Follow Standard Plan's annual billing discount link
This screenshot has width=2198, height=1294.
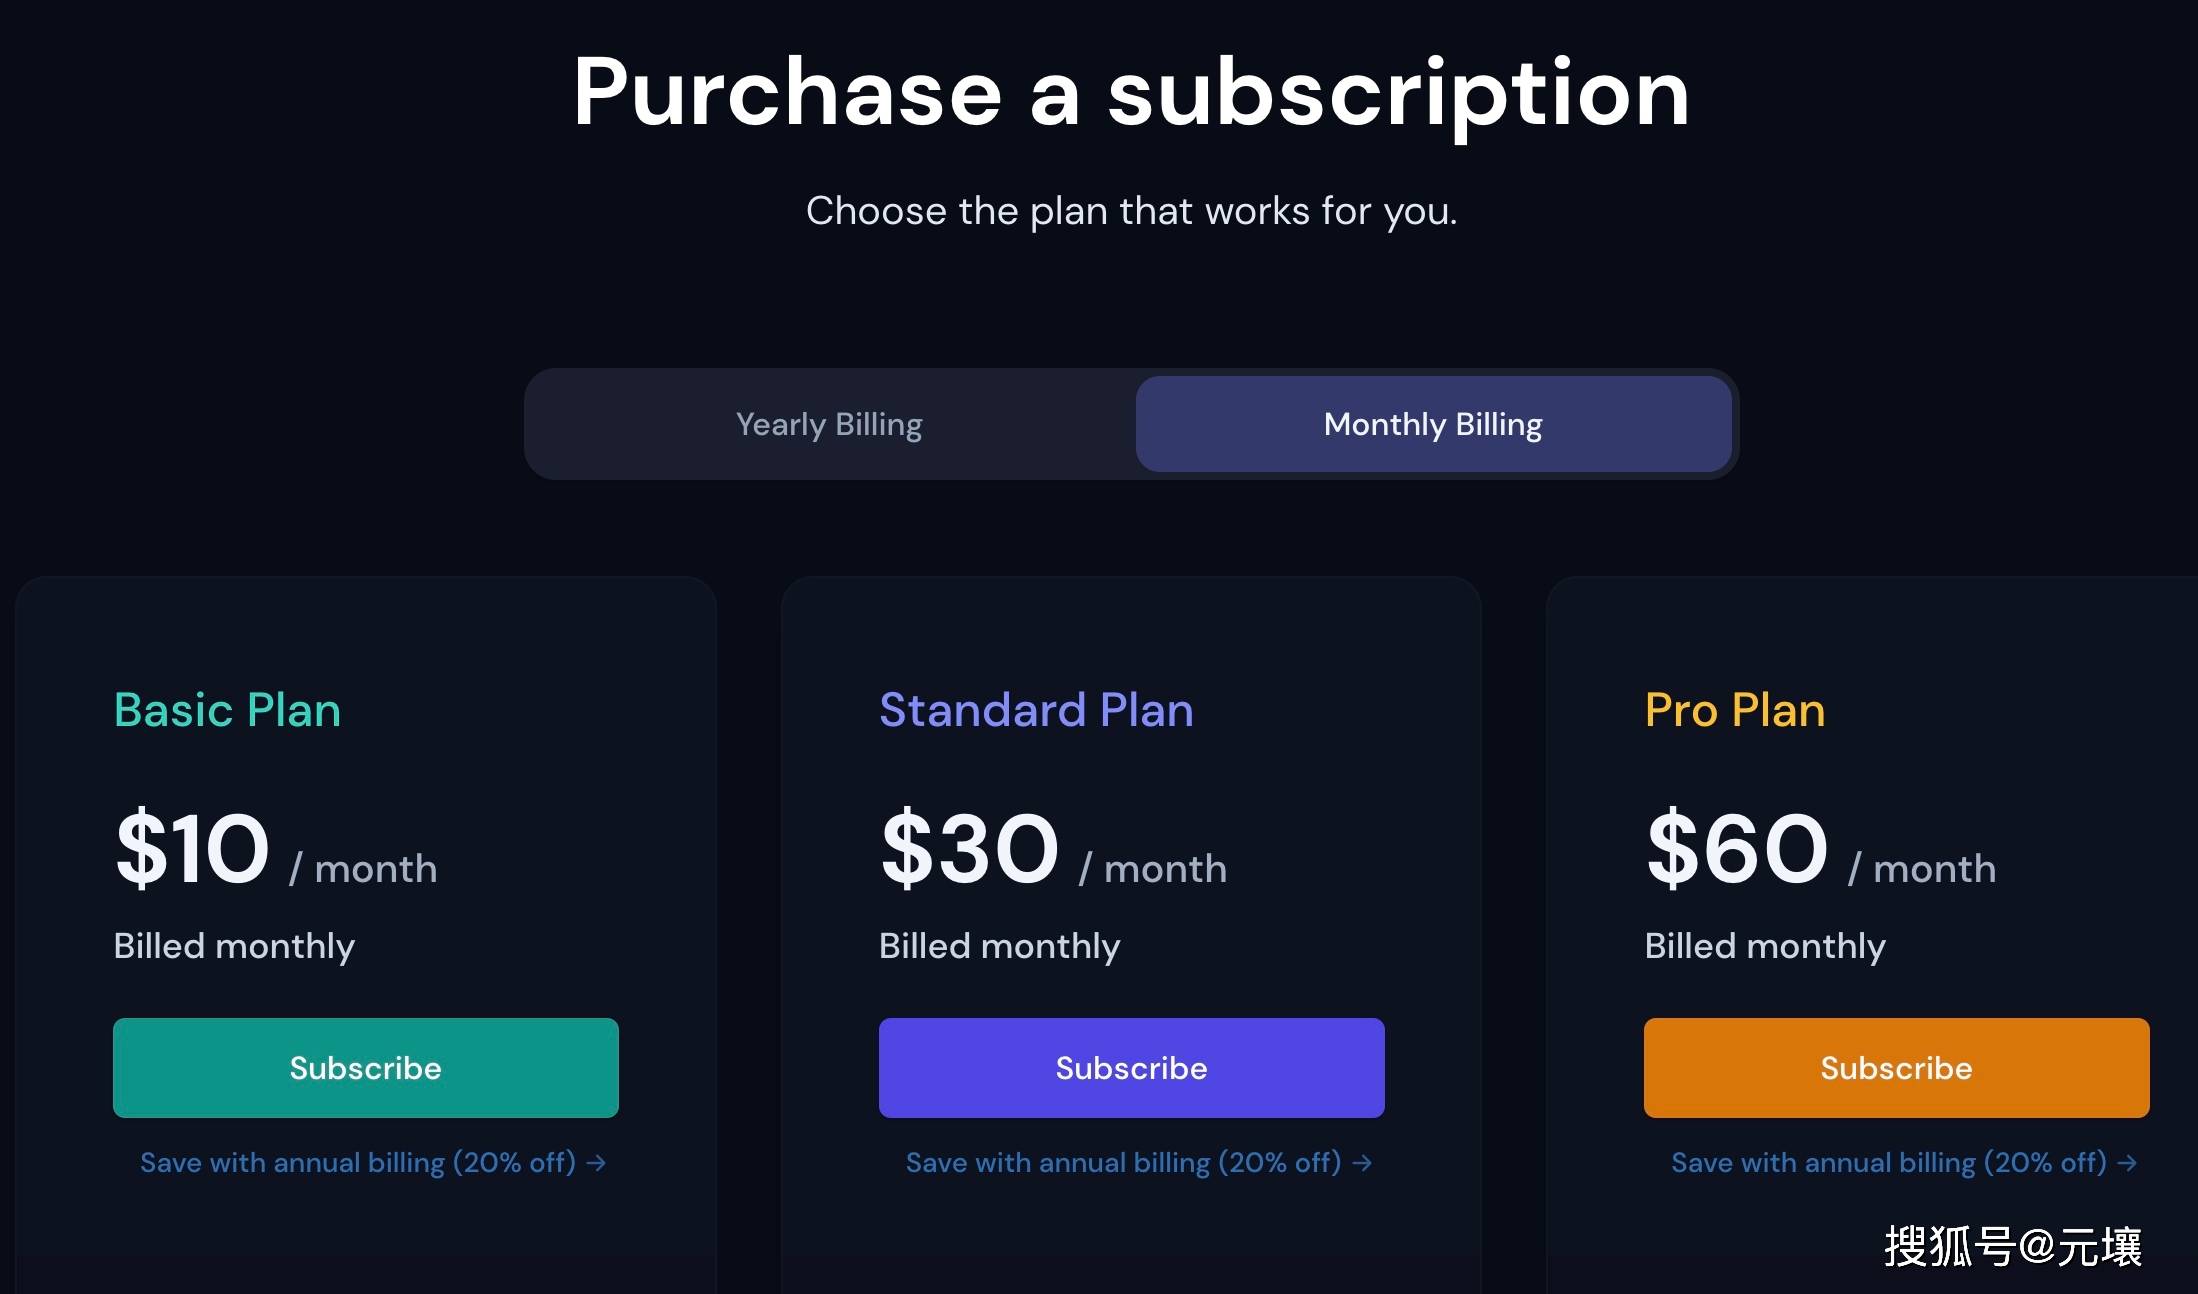coord(1138,1162)
